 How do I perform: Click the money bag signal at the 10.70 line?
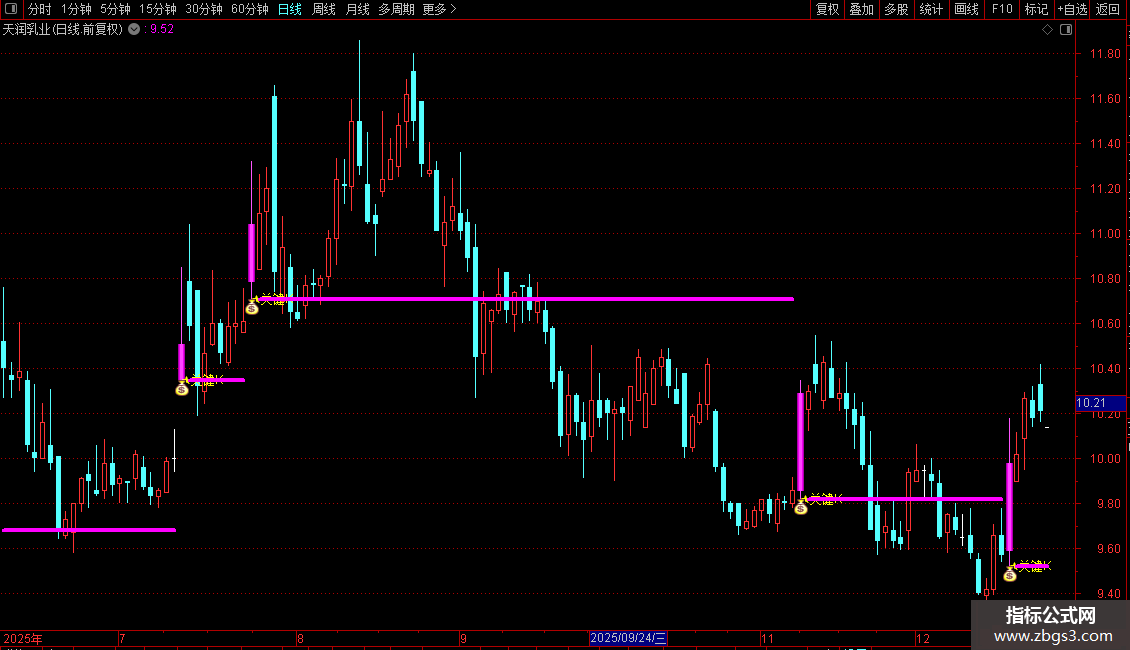click(252, 308)
